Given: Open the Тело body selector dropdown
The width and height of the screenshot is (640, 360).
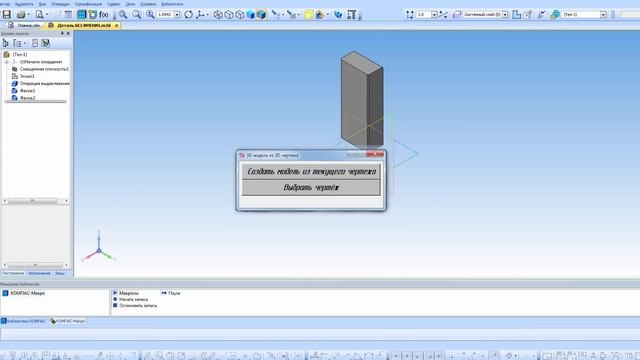Looking at the screenshot, I should [603, 15].
